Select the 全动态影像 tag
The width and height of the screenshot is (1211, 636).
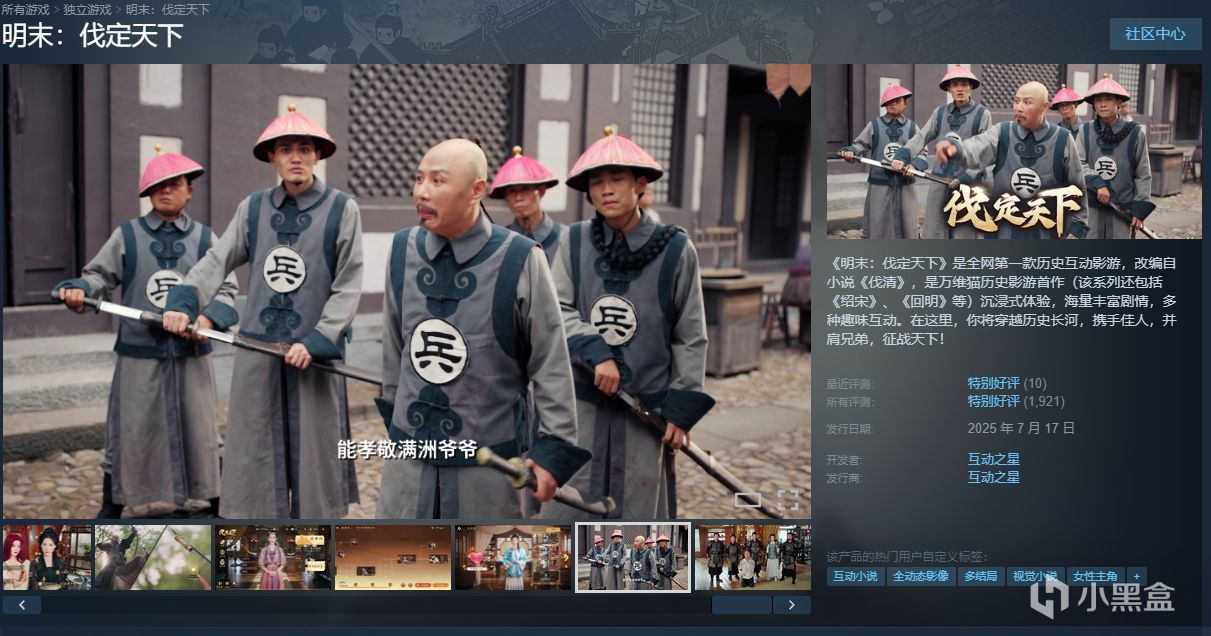[920, 576]
